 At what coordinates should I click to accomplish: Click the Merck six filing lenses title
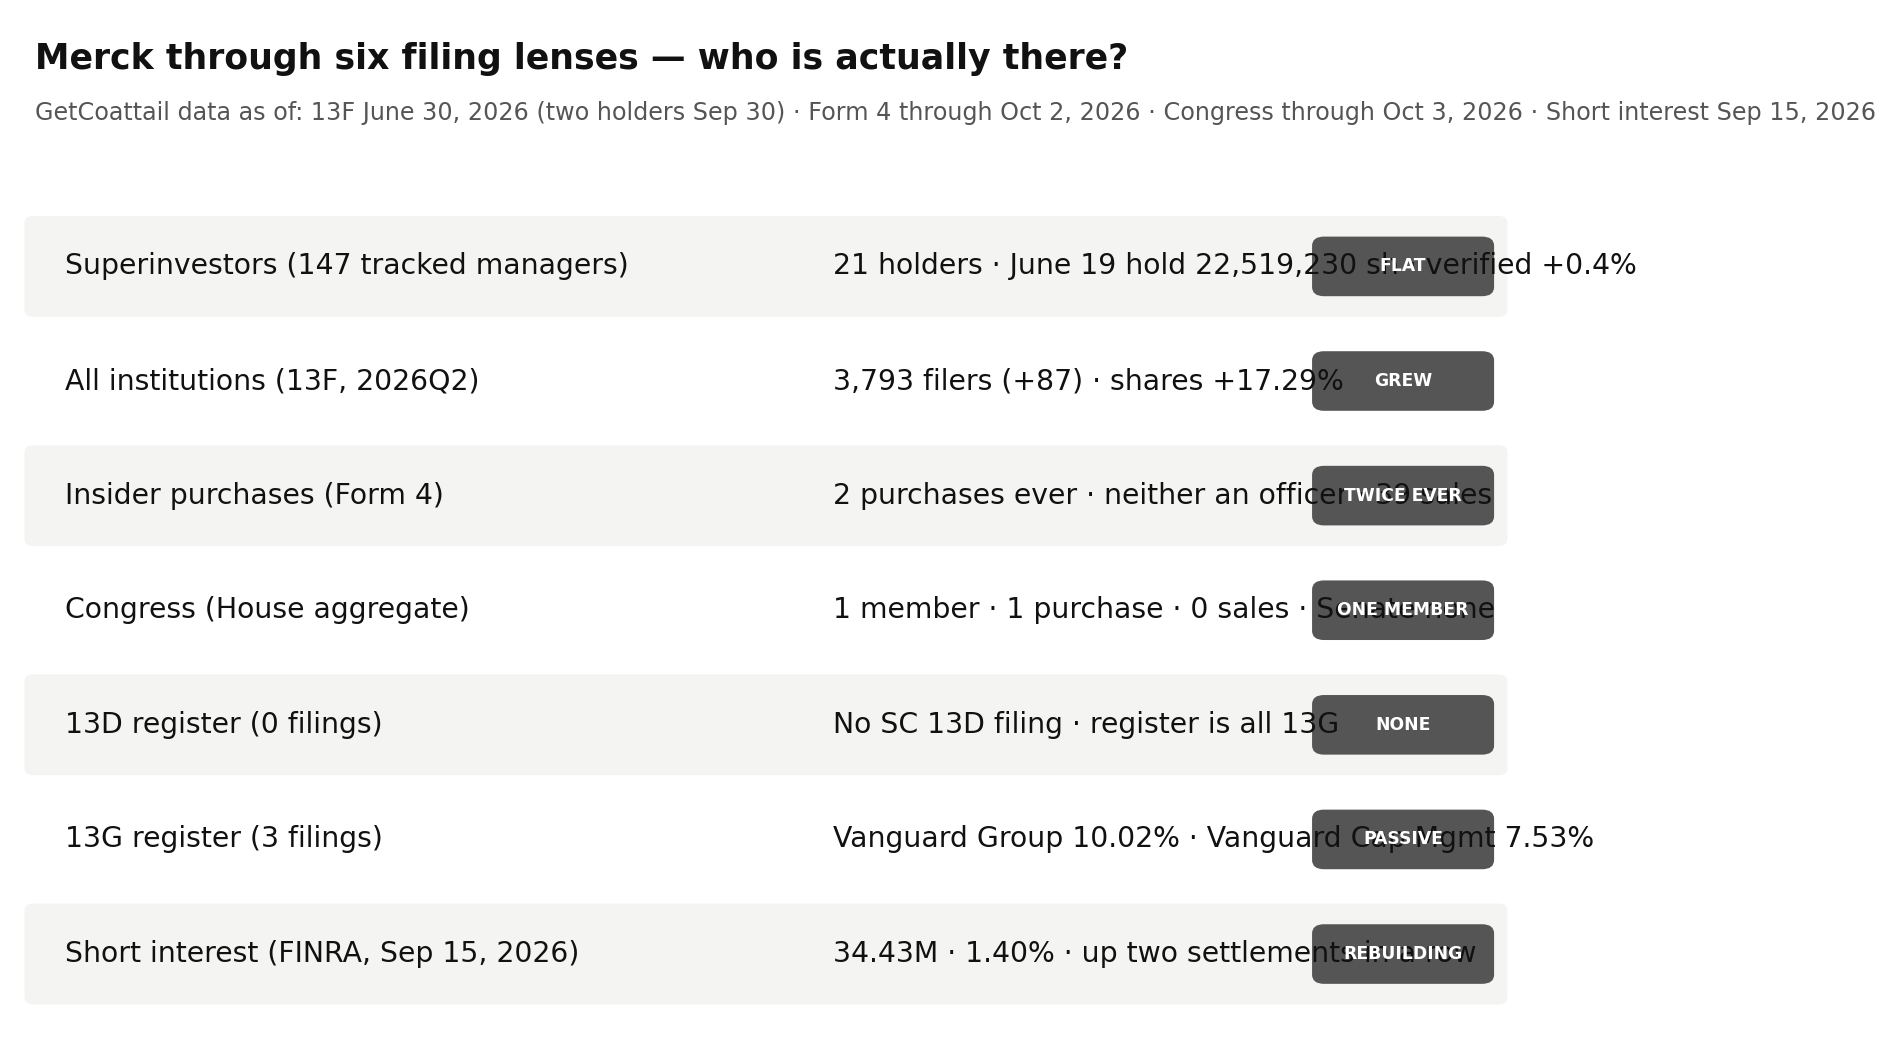pyautogui.click(x=581, y=58)
